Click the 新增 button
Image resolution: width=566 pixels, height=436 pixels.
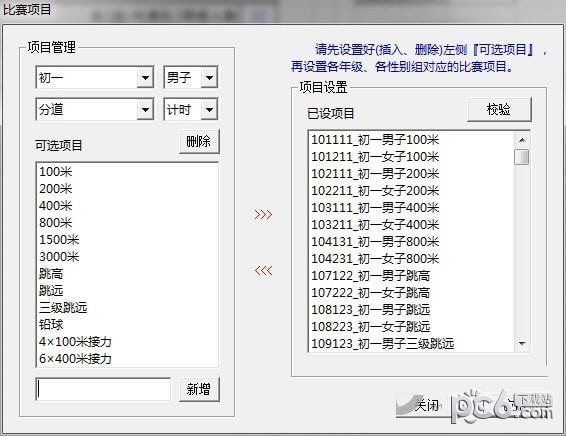pos(199,389)
